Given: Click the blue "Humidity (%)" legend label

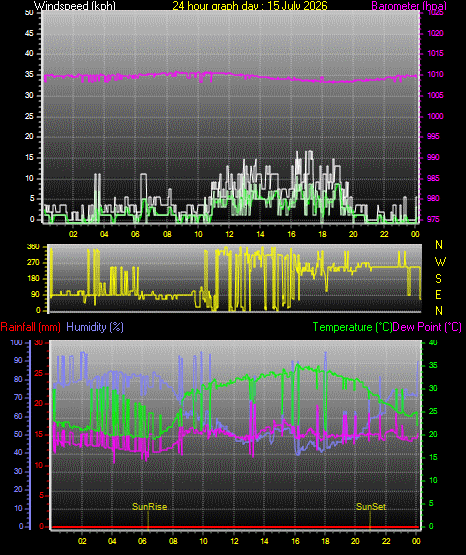Looking at the screenshot, I should point(95,327).
